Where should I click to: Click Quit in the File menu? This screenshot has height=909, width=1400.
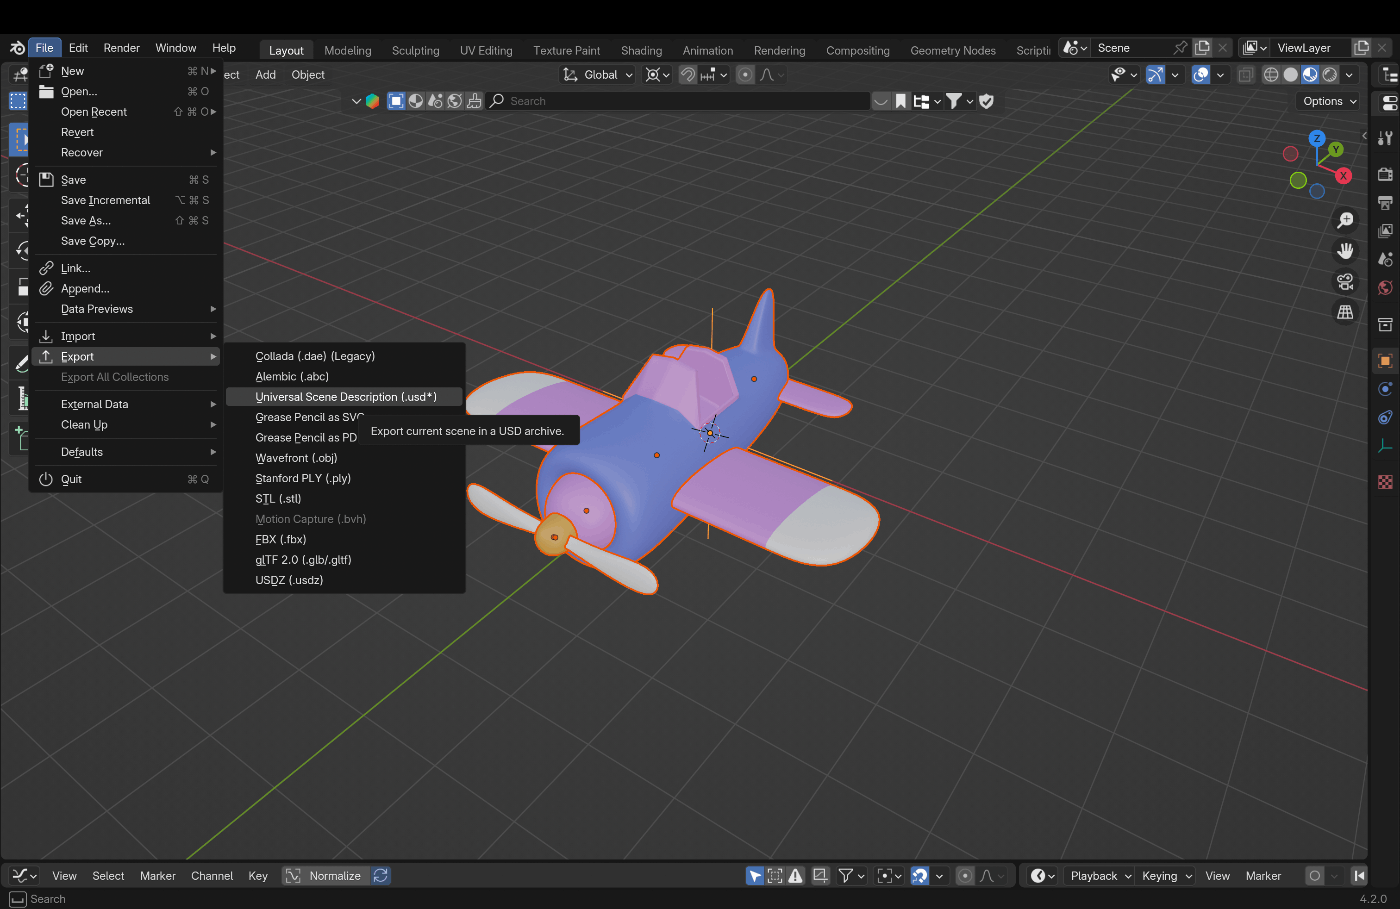[71, 479]
